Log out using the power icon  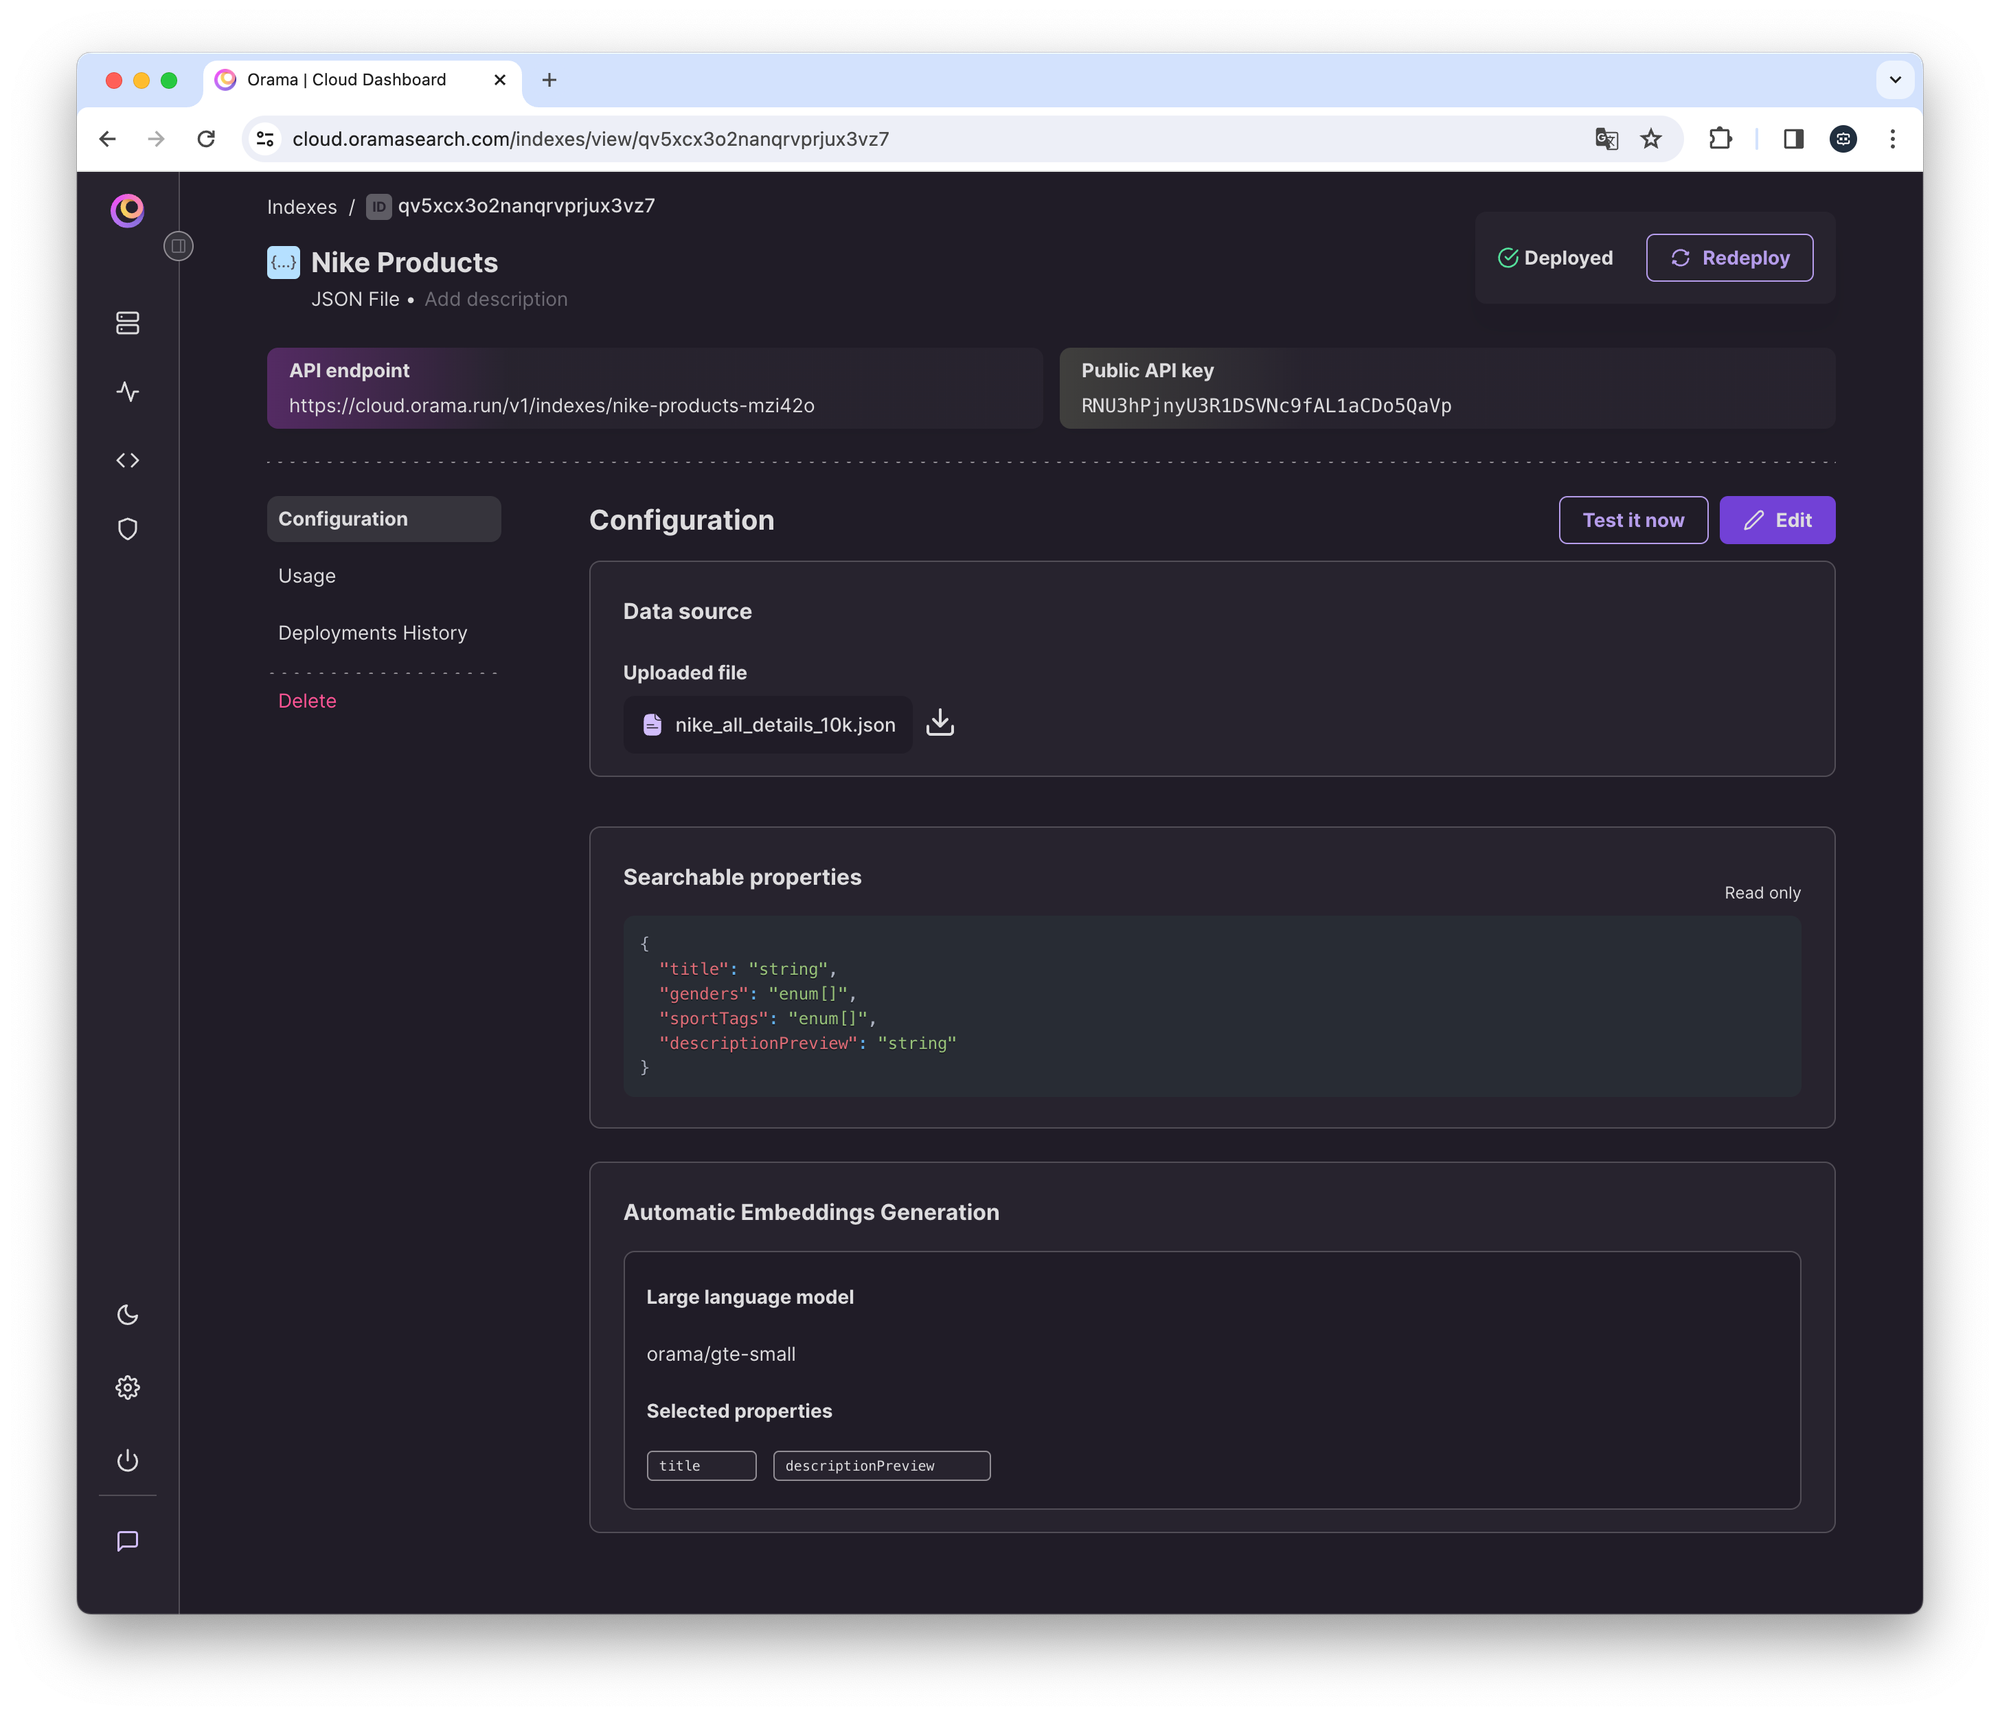(127, 1461)
